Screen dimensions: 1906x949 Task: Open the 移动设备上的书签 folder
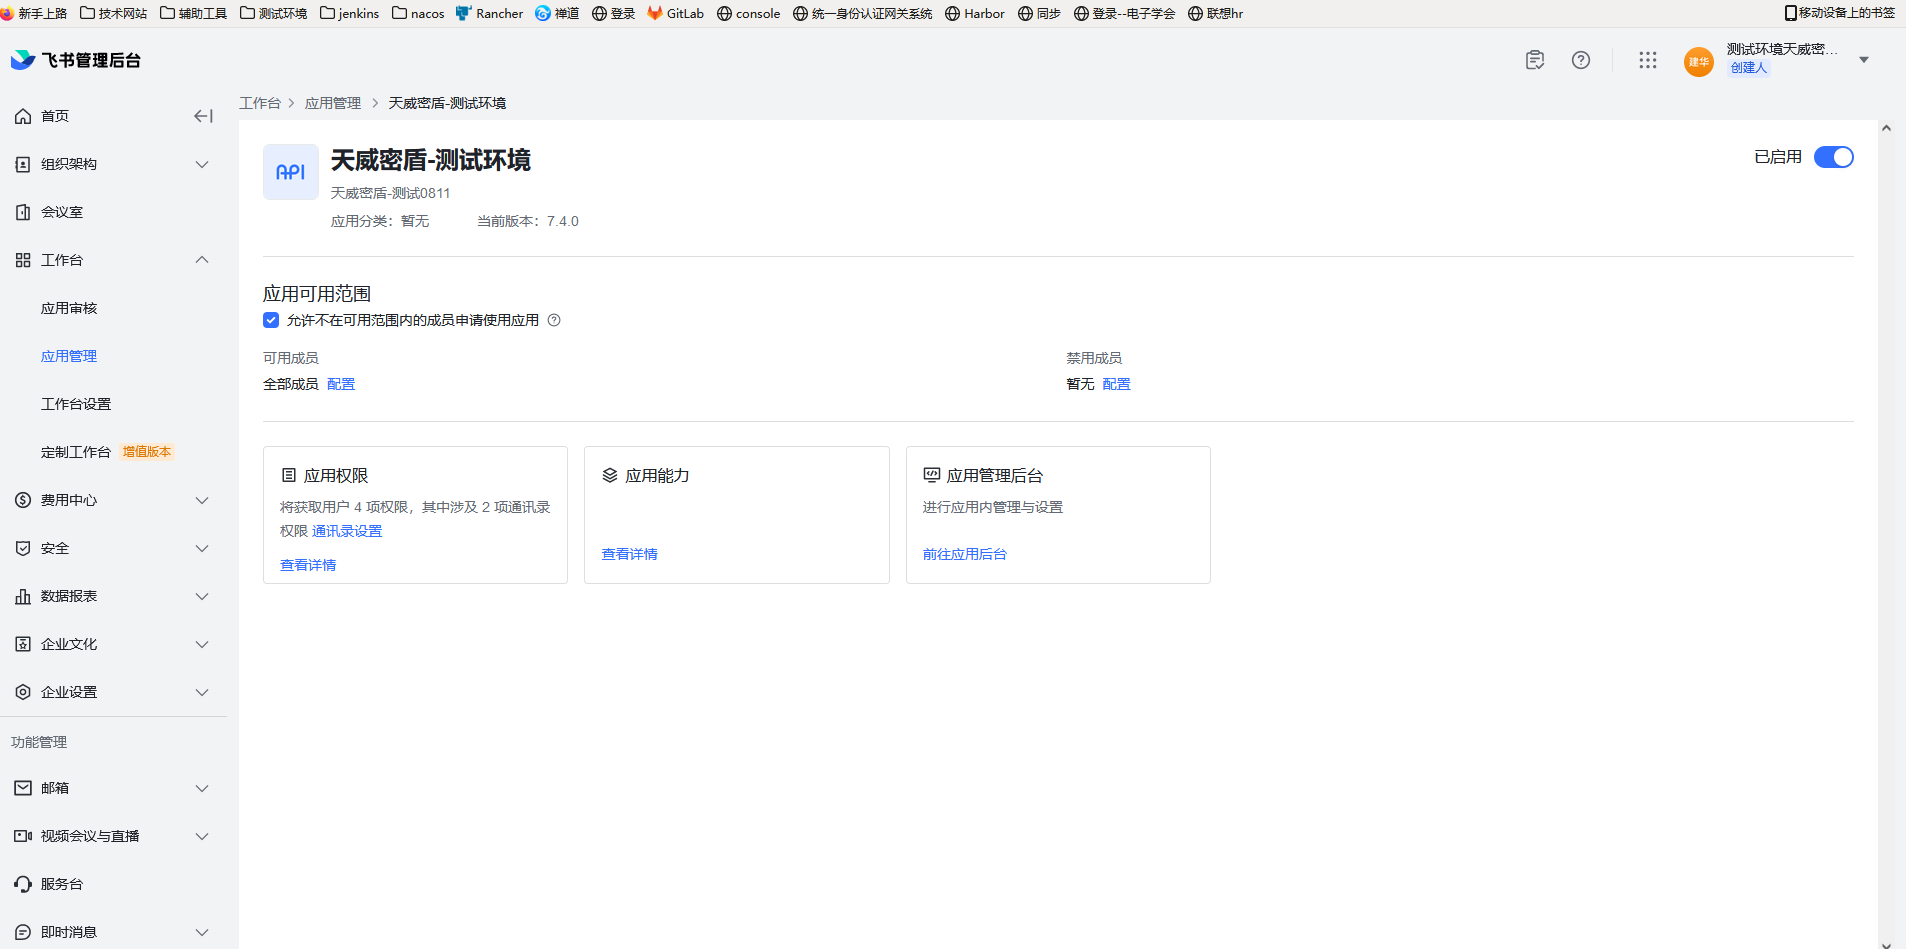(x=1839, y=13)
